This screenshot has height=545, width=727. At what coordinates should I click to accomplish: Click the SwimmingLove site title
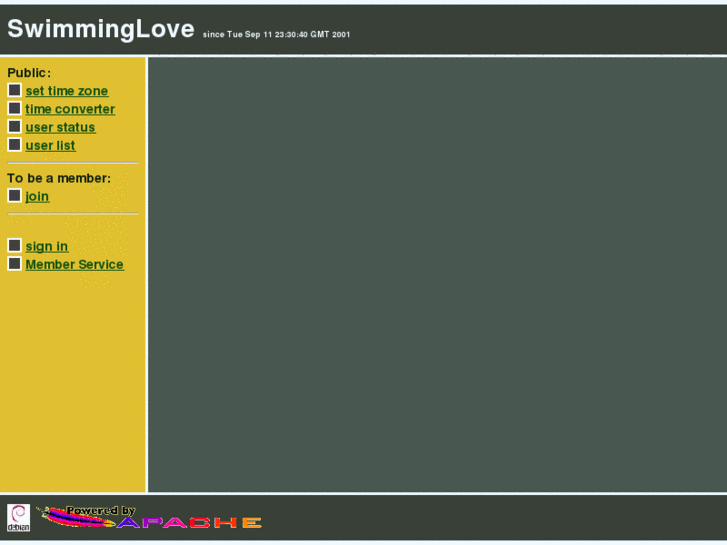(101, 29)
